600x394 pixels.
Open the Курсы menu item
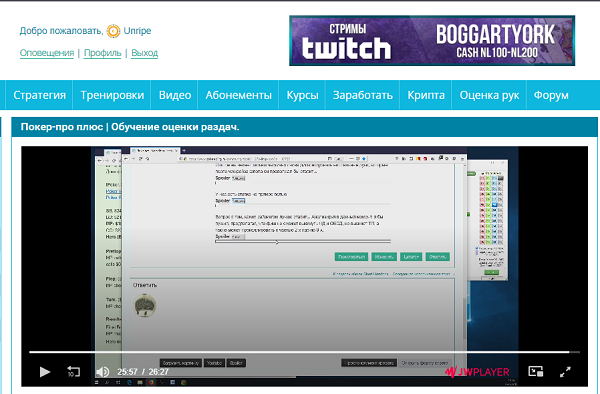click(302, 95)
